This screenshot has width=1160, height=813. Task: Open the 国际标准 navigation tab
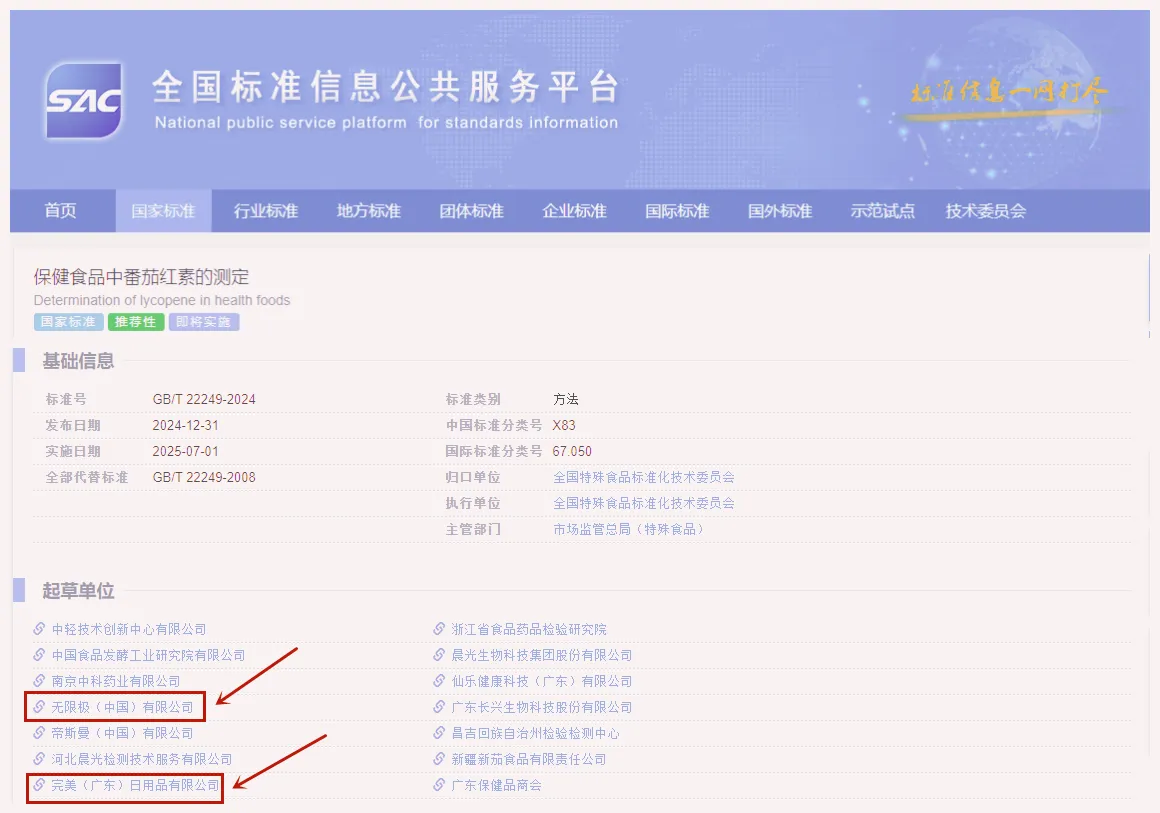click(677, 211)
